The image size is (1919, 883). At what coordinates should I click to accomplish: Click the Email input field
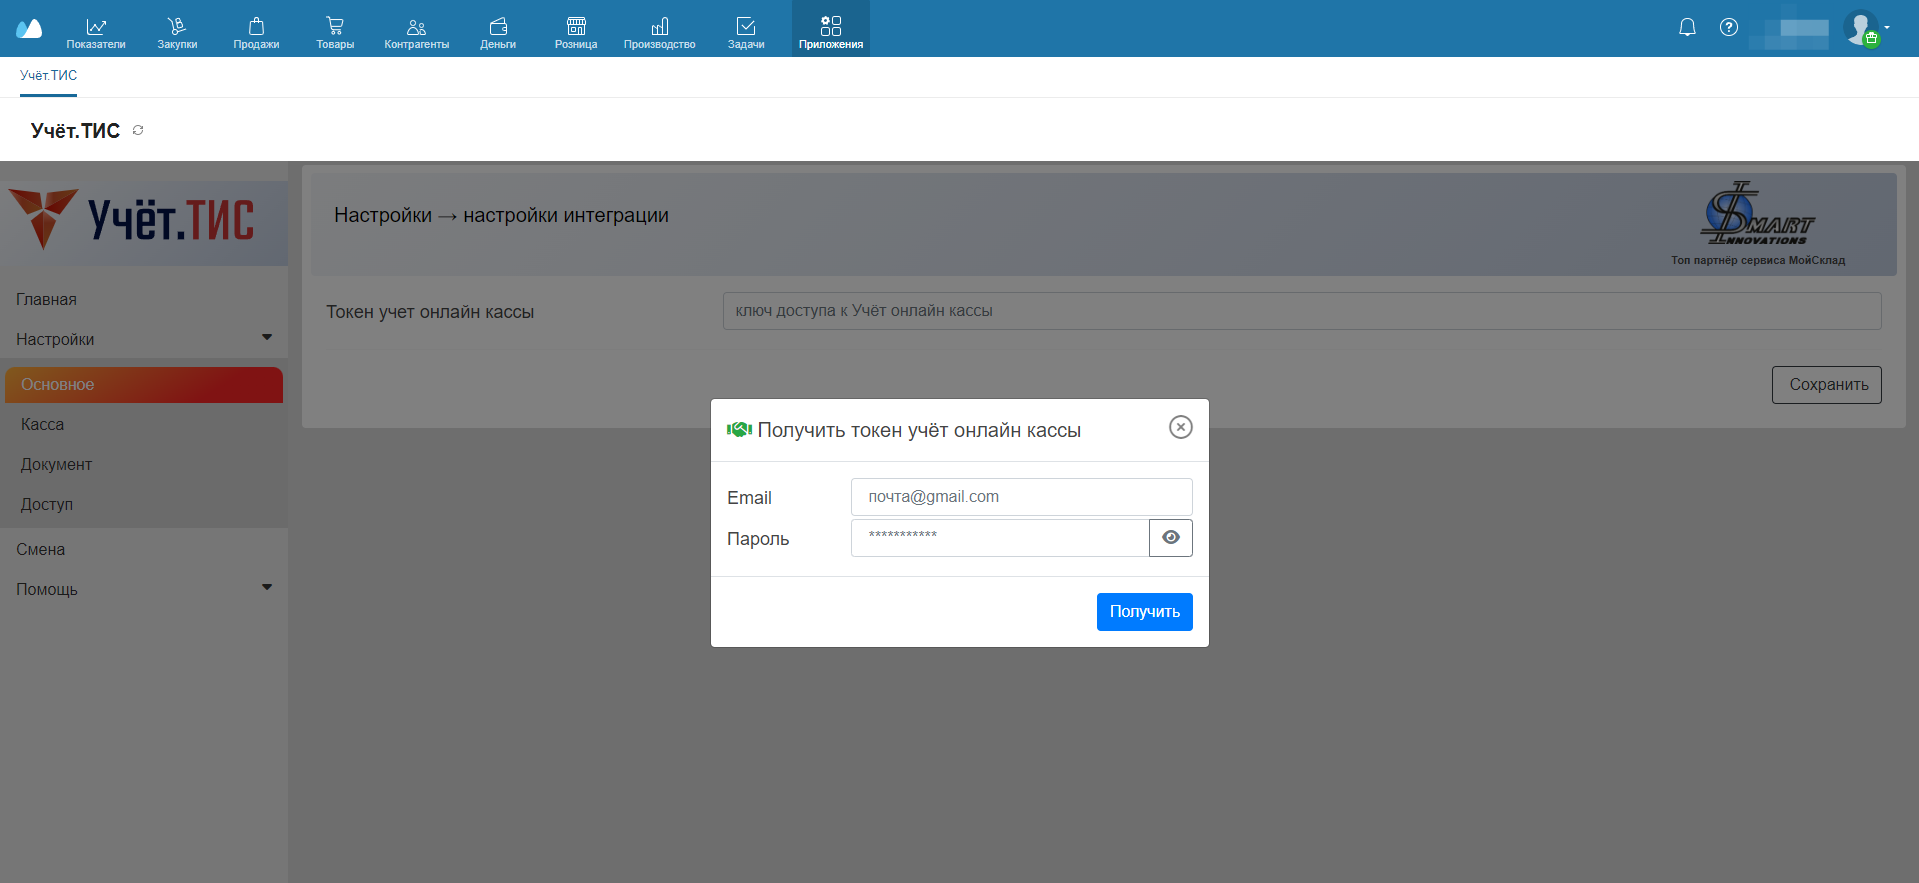(x=1021, y=497)
